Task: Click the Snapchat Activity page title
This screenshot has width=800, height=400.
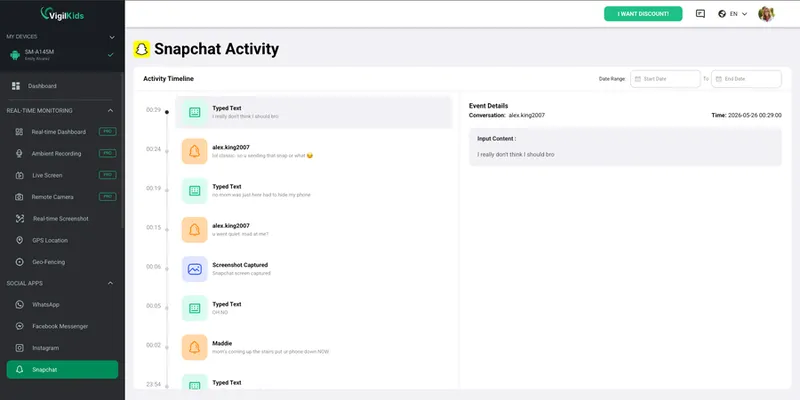Action: pyautogui.click(x=216, y=49)
